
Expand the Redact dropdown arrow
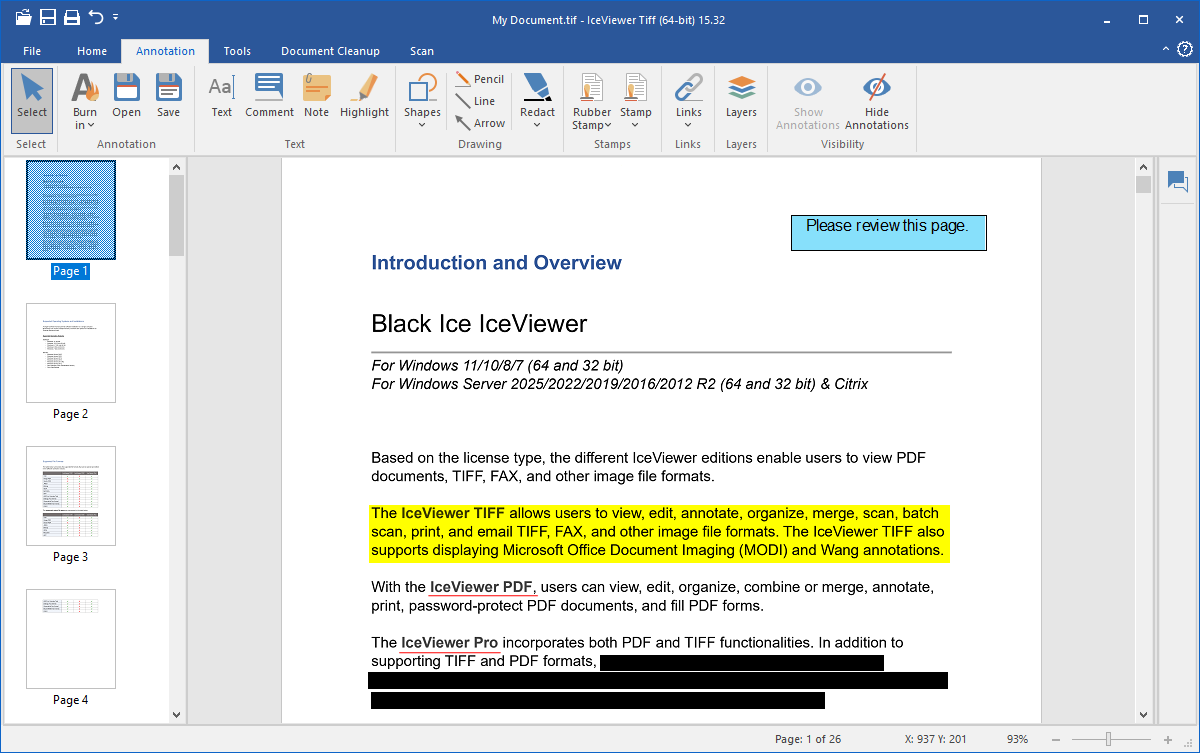537,126
